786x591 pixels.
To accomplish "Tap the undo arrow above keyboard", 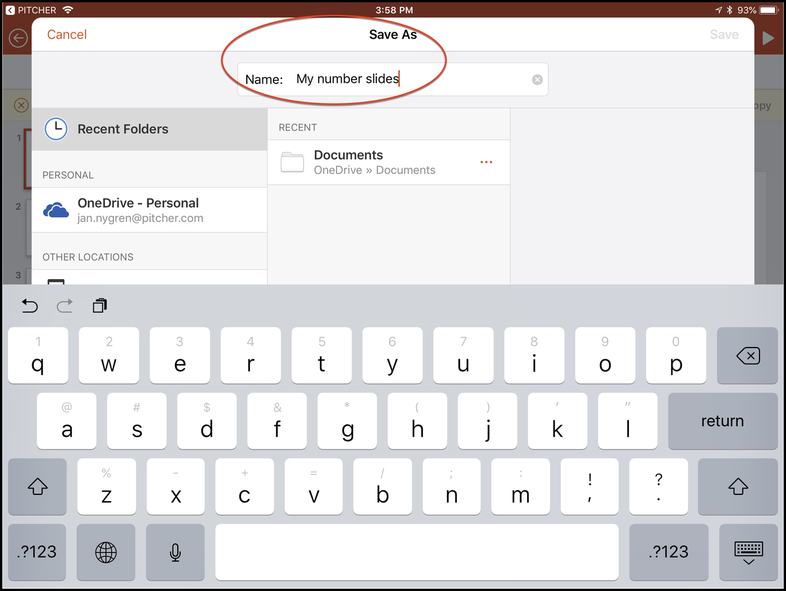I will 30,306.
